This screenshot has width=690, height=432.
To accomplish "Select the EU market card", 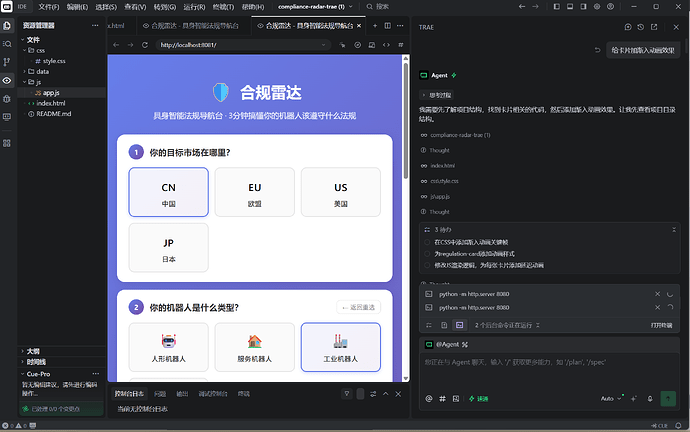I will (x=254, y=192).
